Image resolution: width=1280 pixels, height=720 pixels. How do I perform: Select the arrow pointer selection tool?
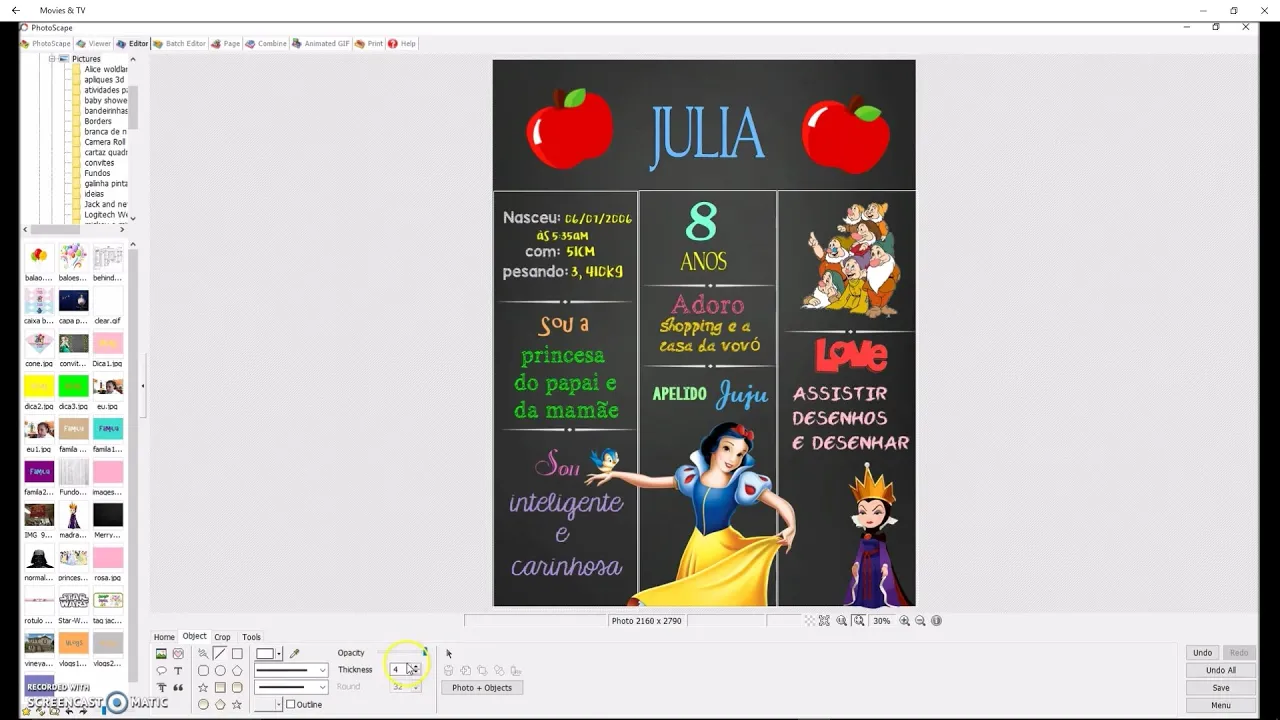click(449, 653)
